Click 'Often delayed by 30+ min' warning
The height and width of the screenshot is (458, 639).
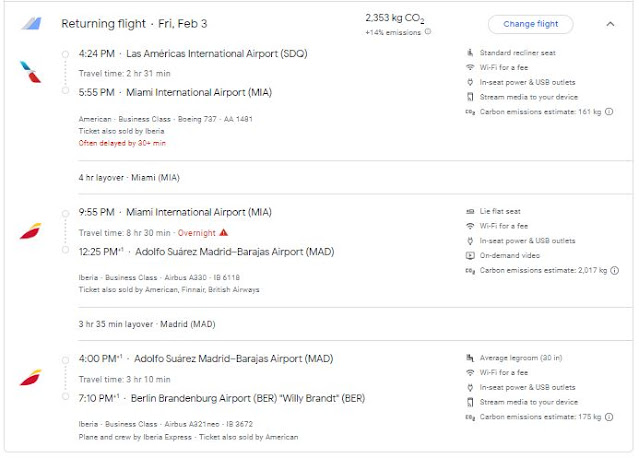(x=122, y=143)
